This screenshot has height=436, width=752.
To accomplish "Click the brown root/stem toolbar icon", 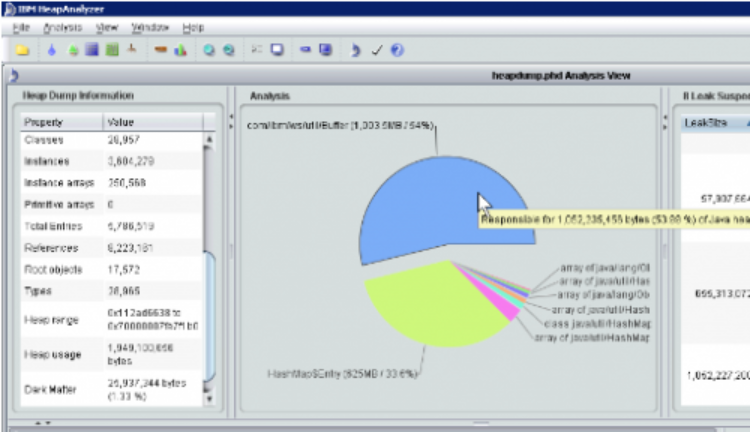I will [131, 49].
